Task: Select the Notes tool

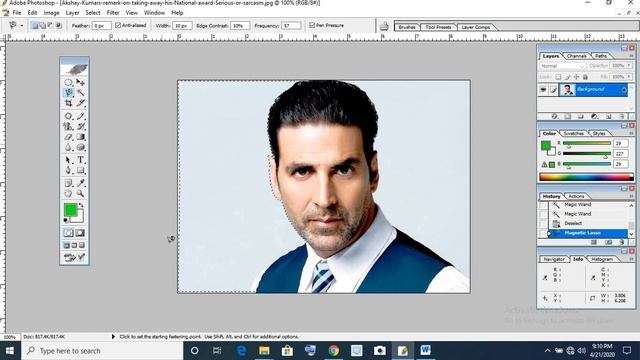Action: click(68, 183)
